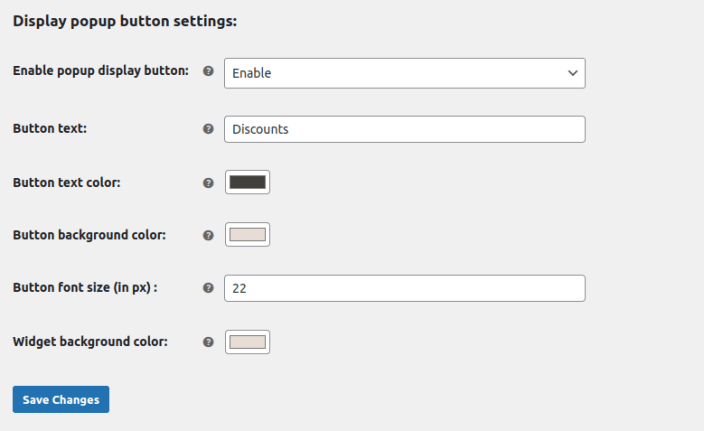Click help icon for Button text color
Screen dimensions: 704x431
pos(208,183)
